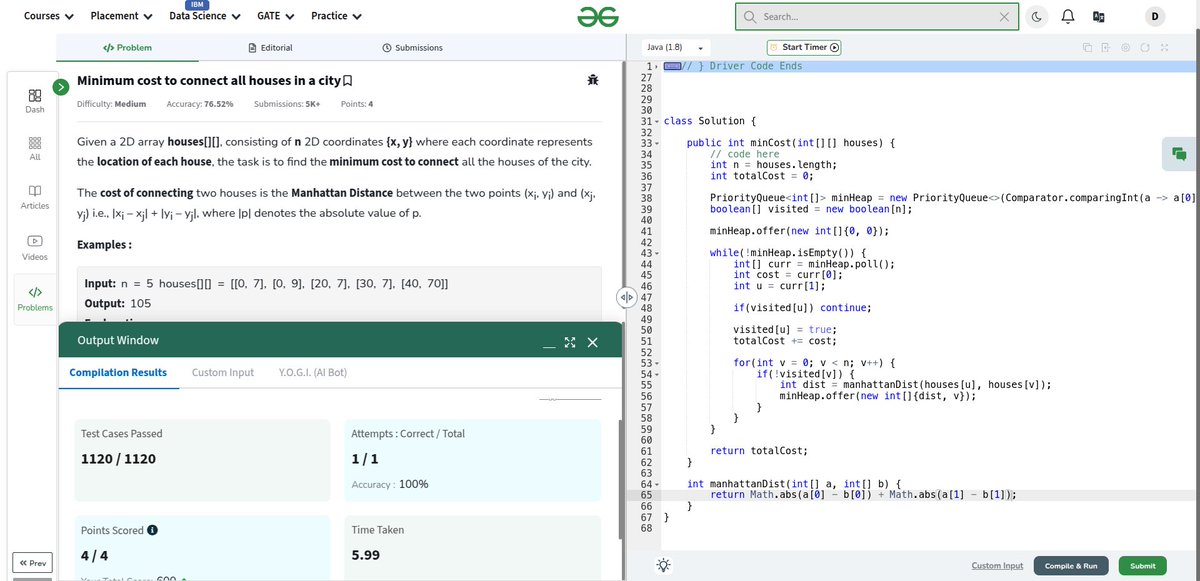1200x581 pixels.
Task: Toggle dark mode with the moon icon
Action: click(1037, 16)
